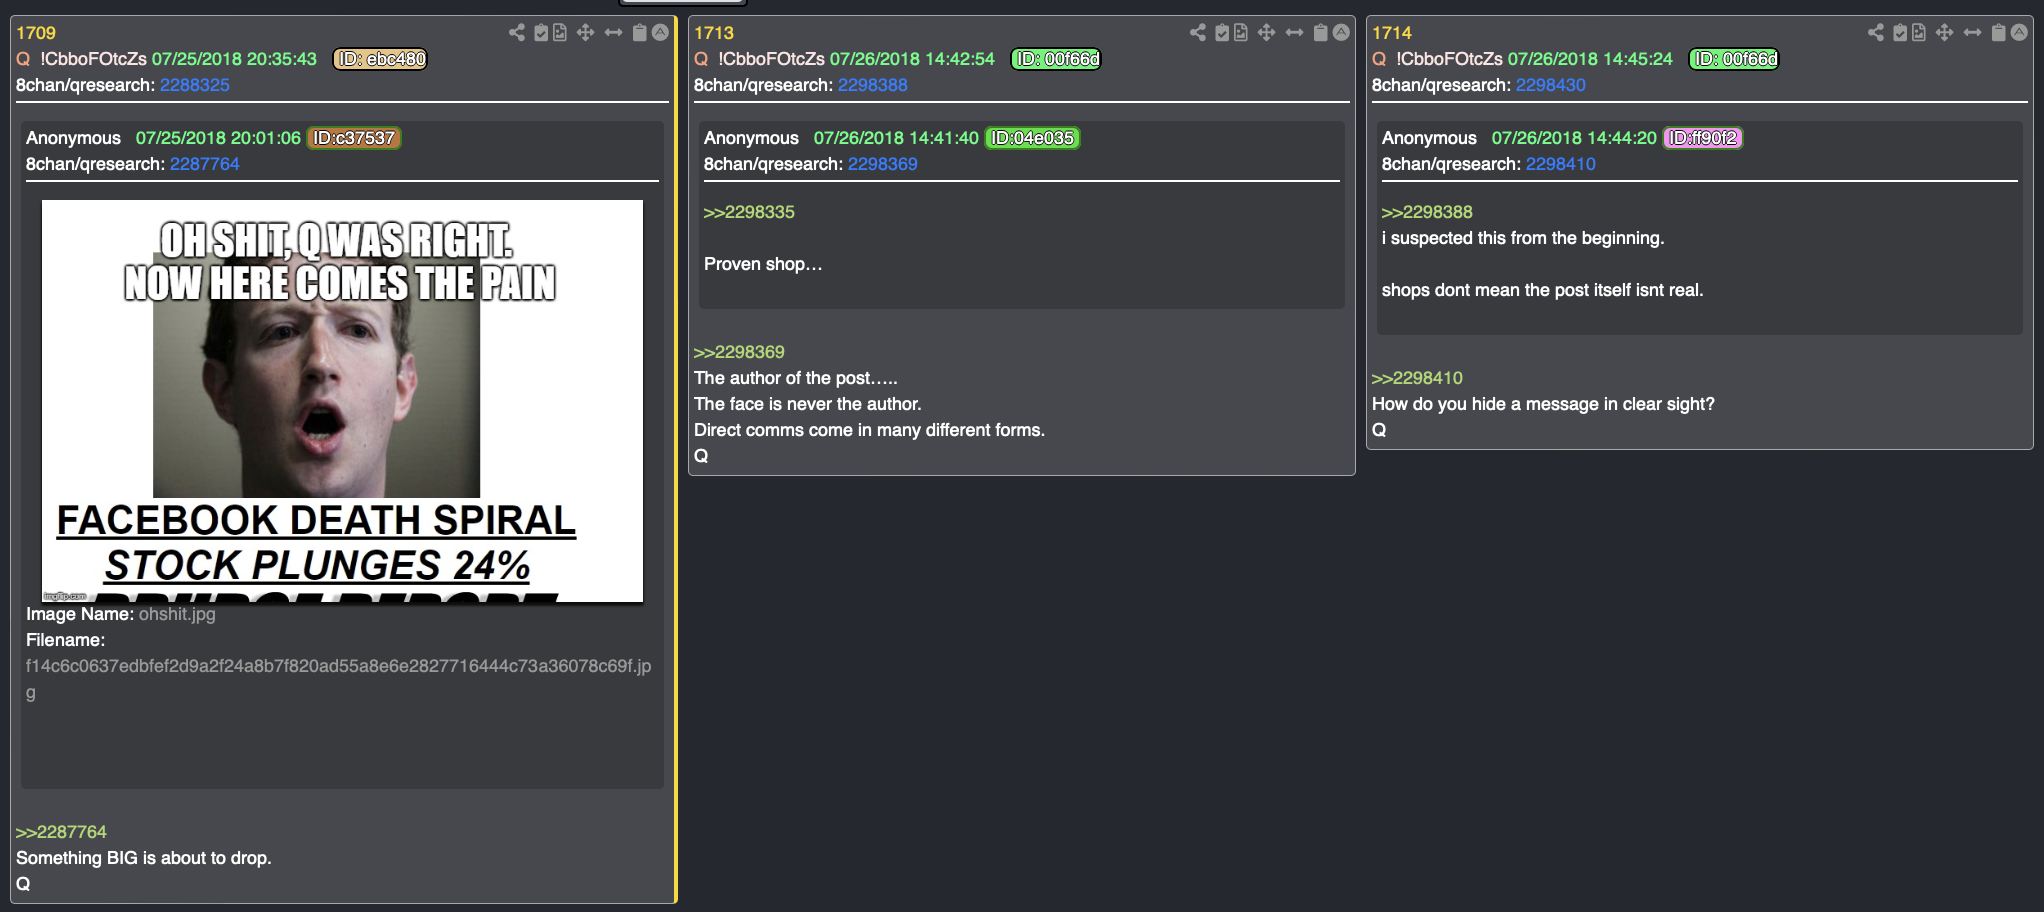Click the text "Proven shop…"
Image resolution: width=2044 pixels, height=912 pixels.
(763, 264)
